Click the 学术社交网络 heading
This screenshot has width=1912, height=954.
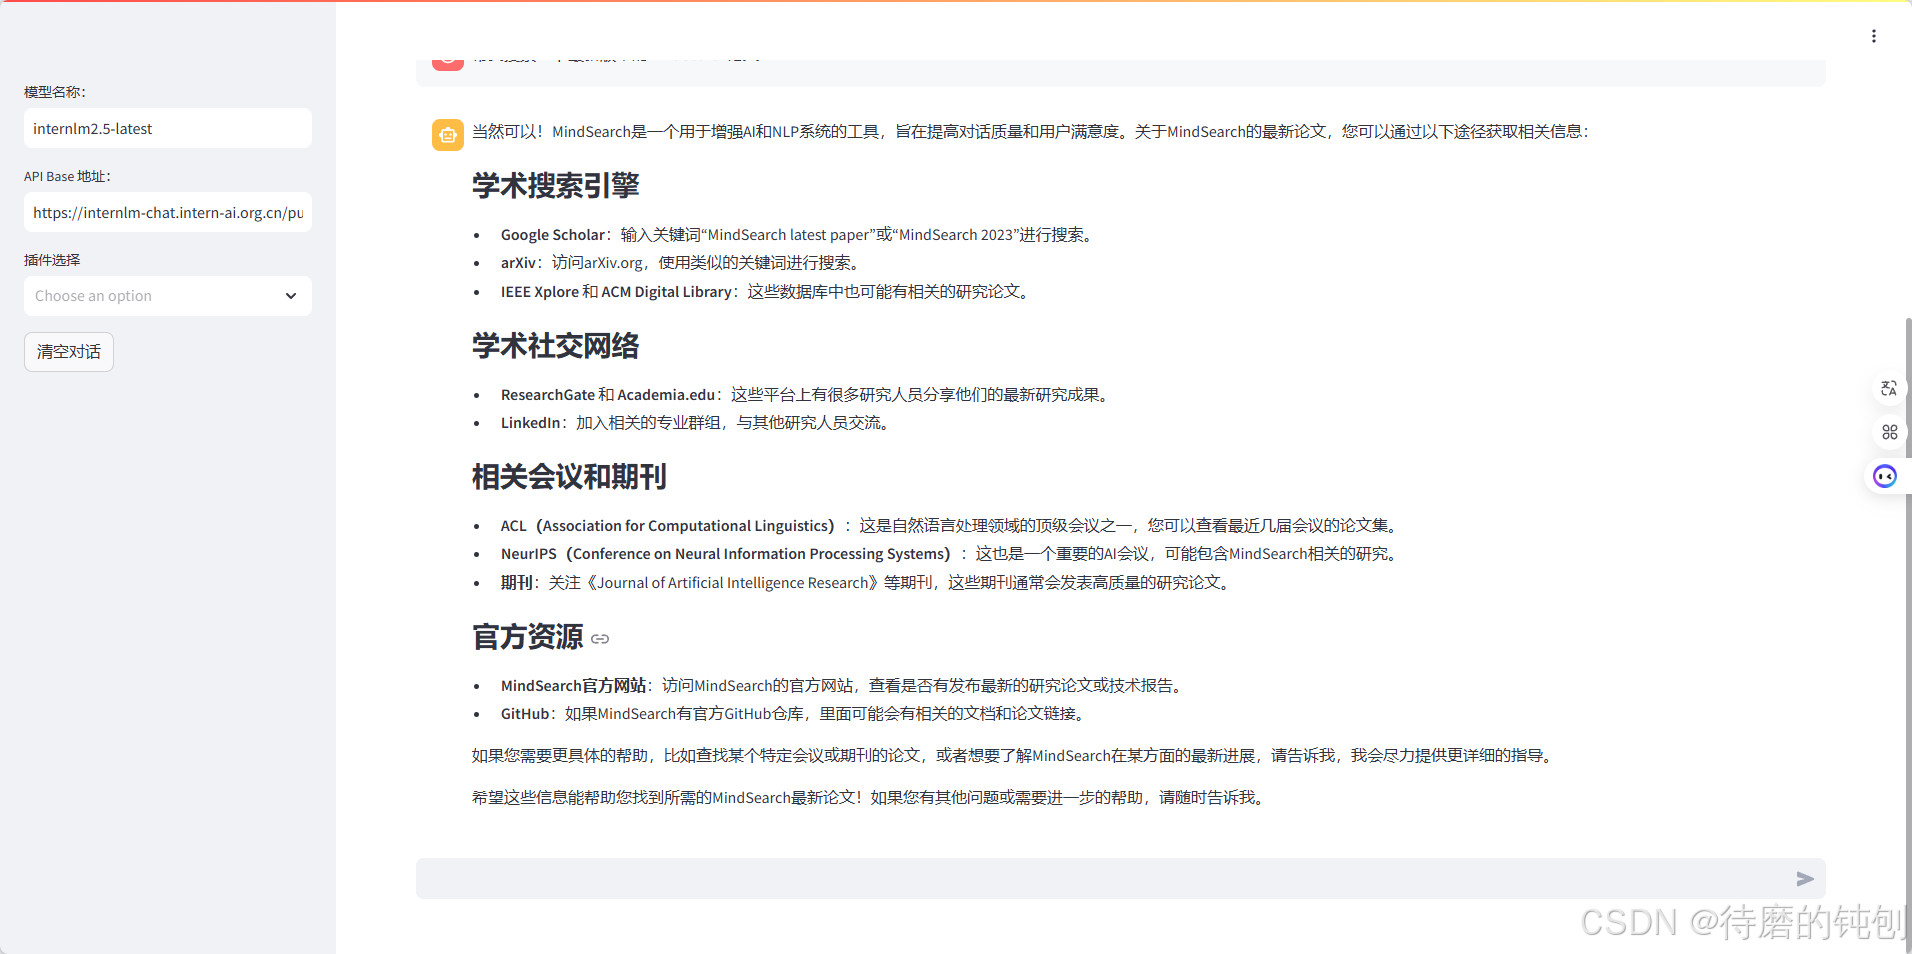[556, 346]
